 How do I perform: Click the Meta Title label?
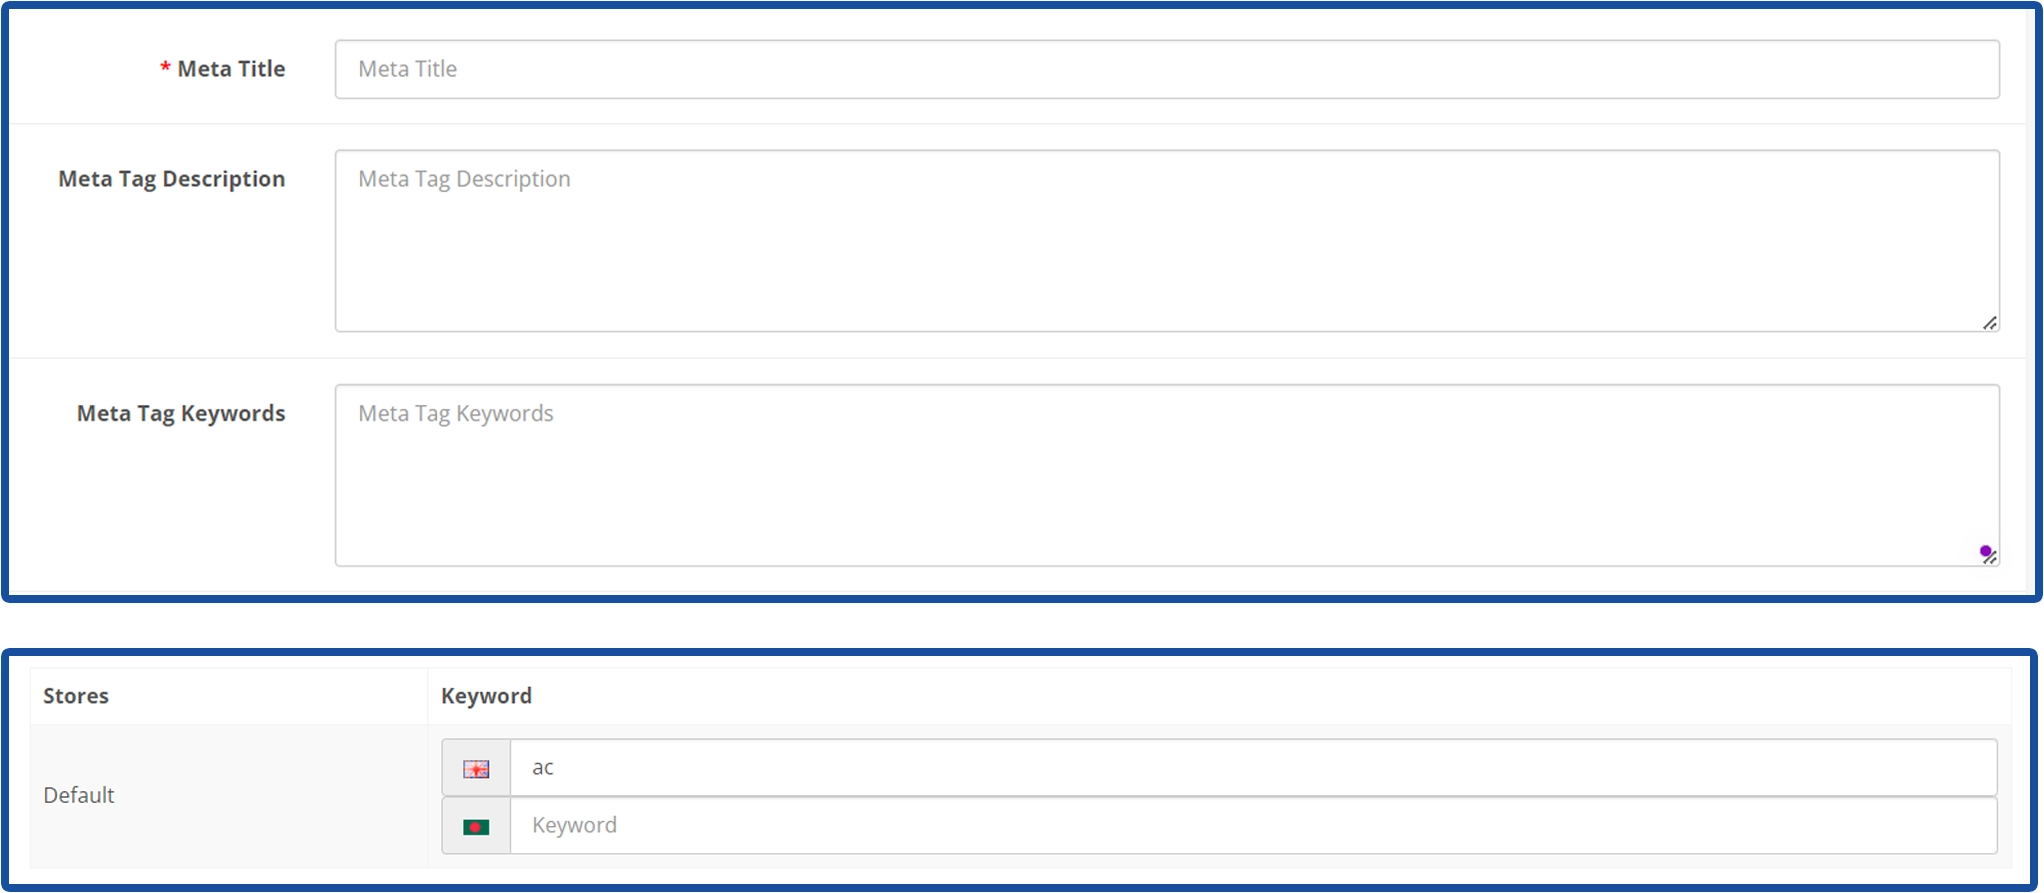point(231,69)
